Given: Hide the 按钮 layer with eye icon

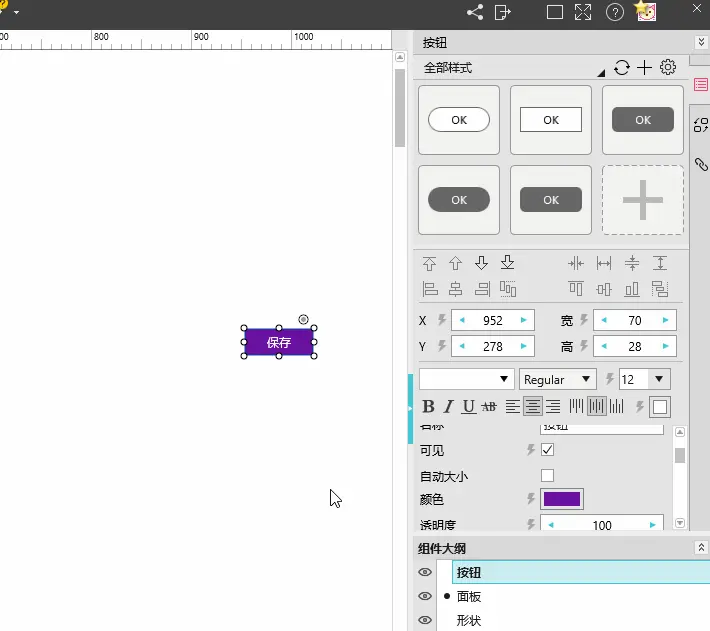Looking at the screenshot, I should pos(425,572).
